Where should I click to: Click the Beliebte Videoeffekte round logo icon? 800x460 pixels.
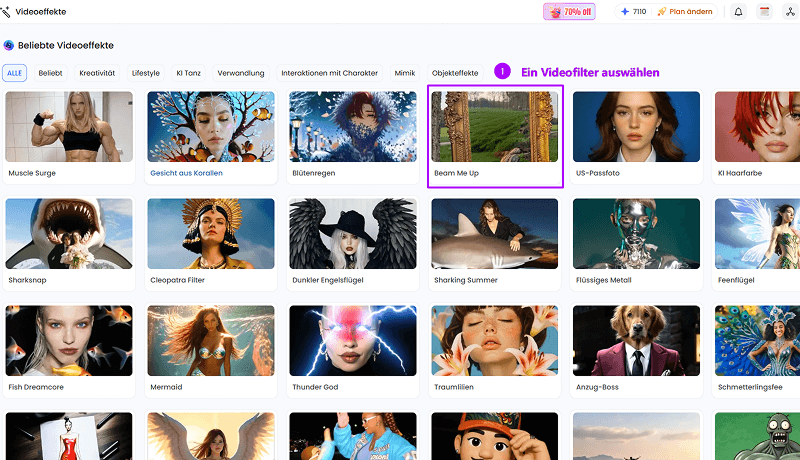click(x=9, y=45)
